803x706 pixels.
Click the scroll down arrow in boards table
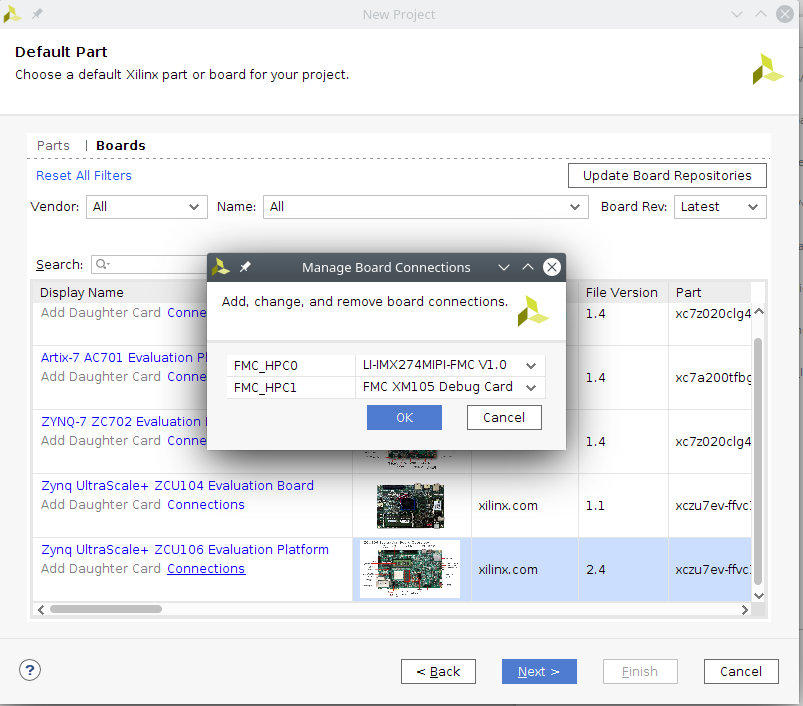(759, 595)
